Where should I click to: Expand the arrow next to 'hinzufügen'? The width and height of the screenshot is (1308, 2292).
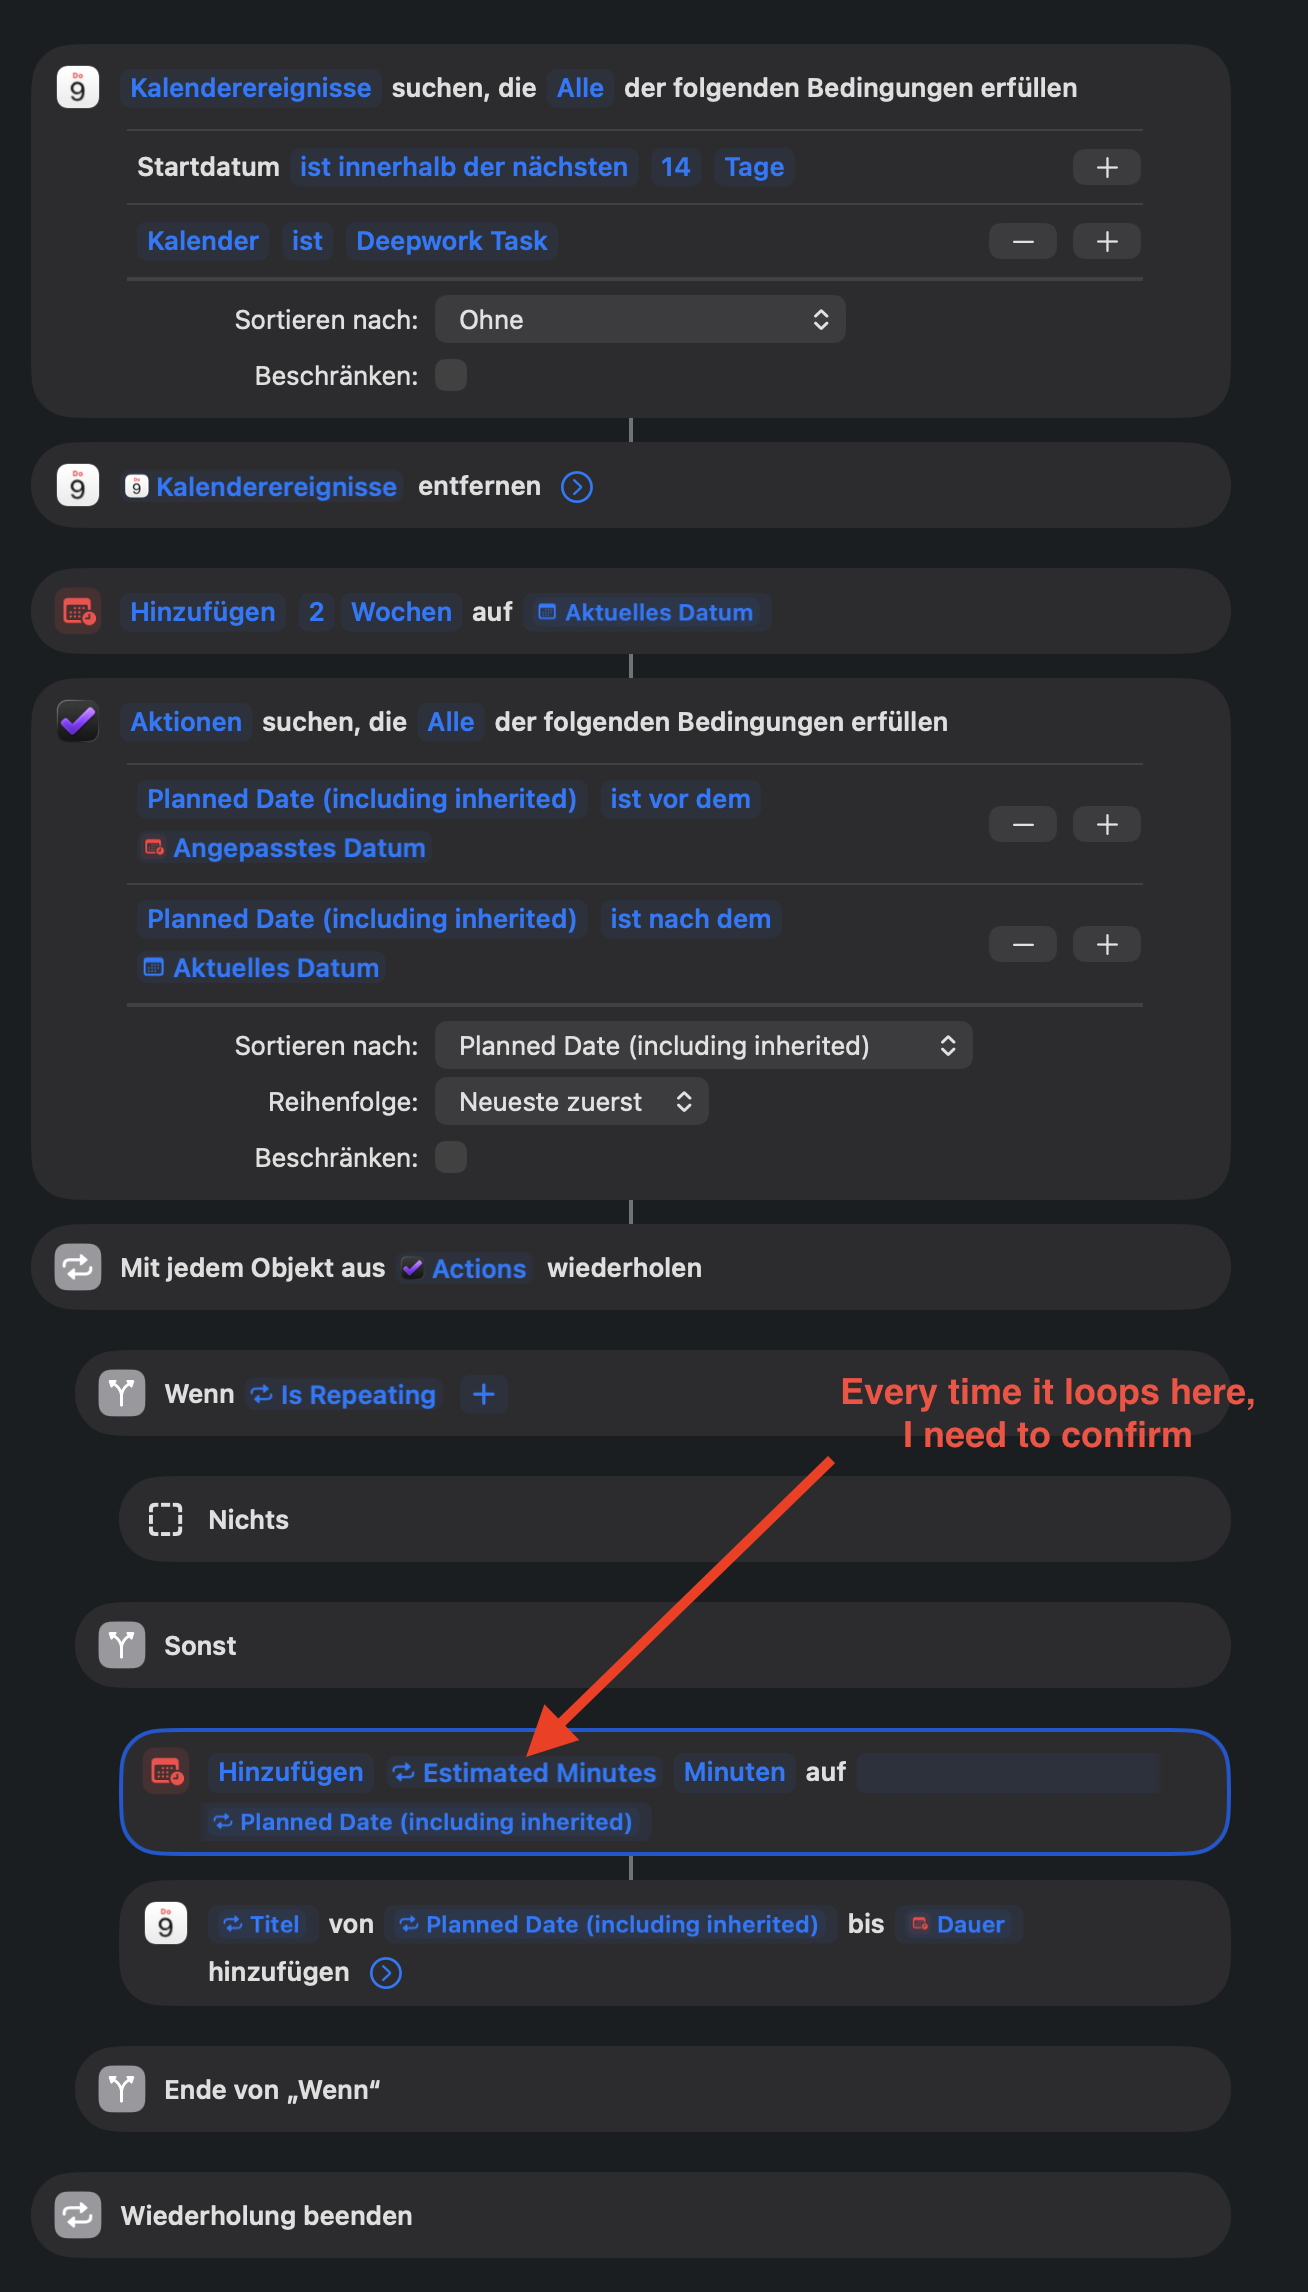point(386,1972)
